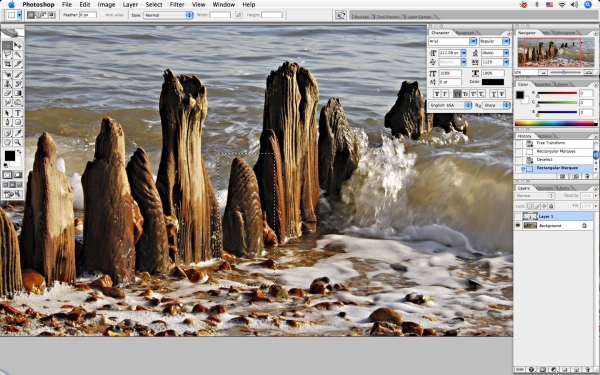Click the delete layer trash icon
The width and height of the screenshot is (600, 375).
(x=587, y=369)
